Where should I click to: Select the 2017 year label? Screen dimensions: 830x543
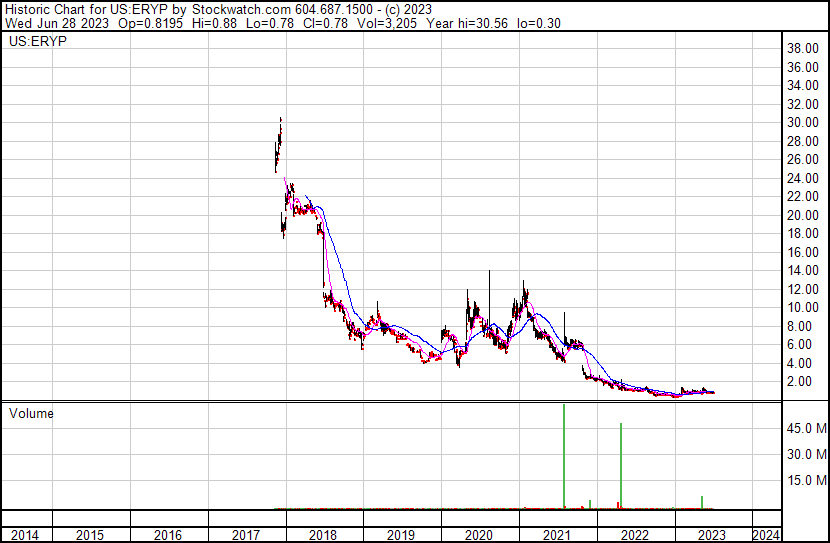click(x=246, y=535)
